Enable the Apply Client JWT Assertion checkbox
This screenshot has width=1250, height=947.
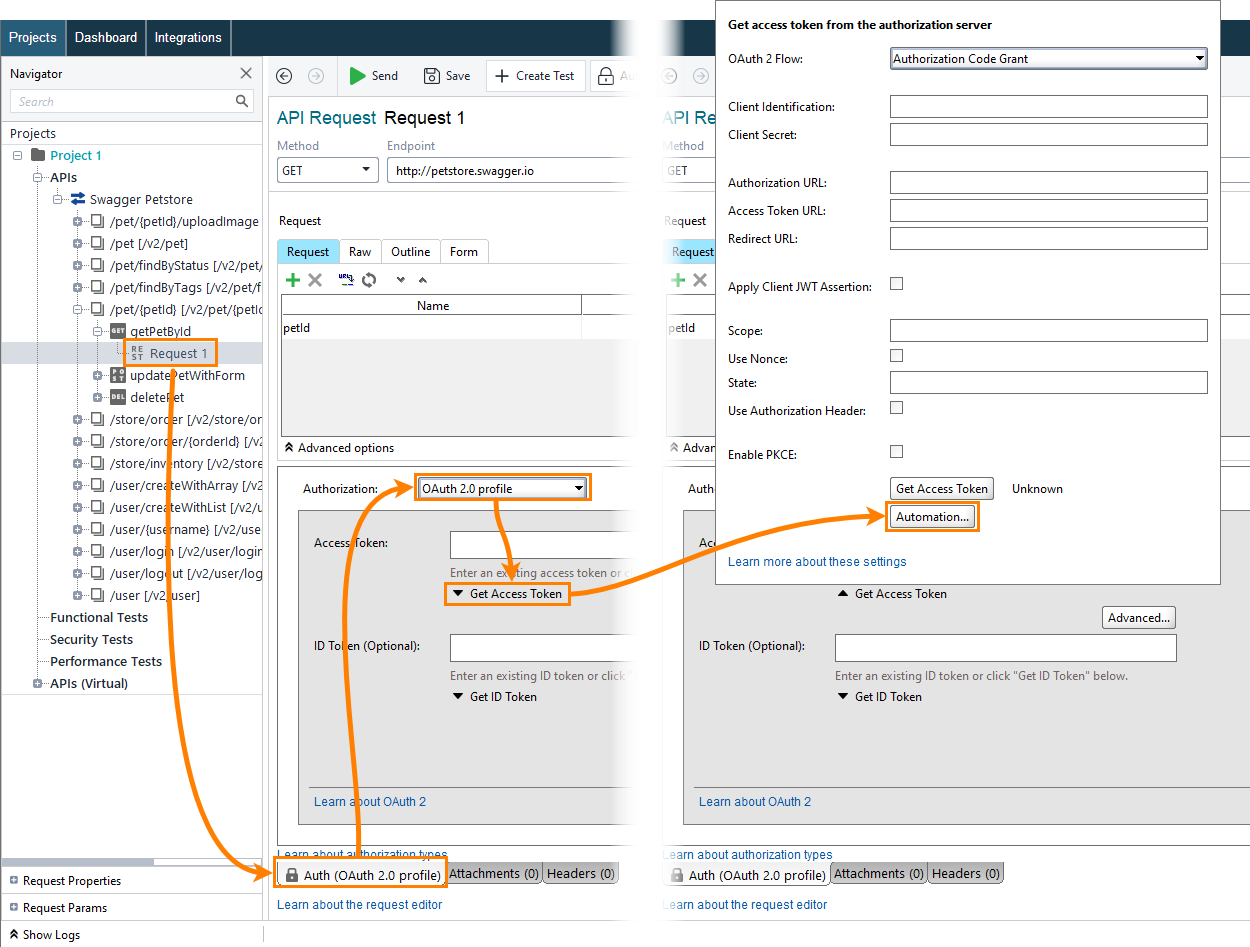(x=897, y=284)
